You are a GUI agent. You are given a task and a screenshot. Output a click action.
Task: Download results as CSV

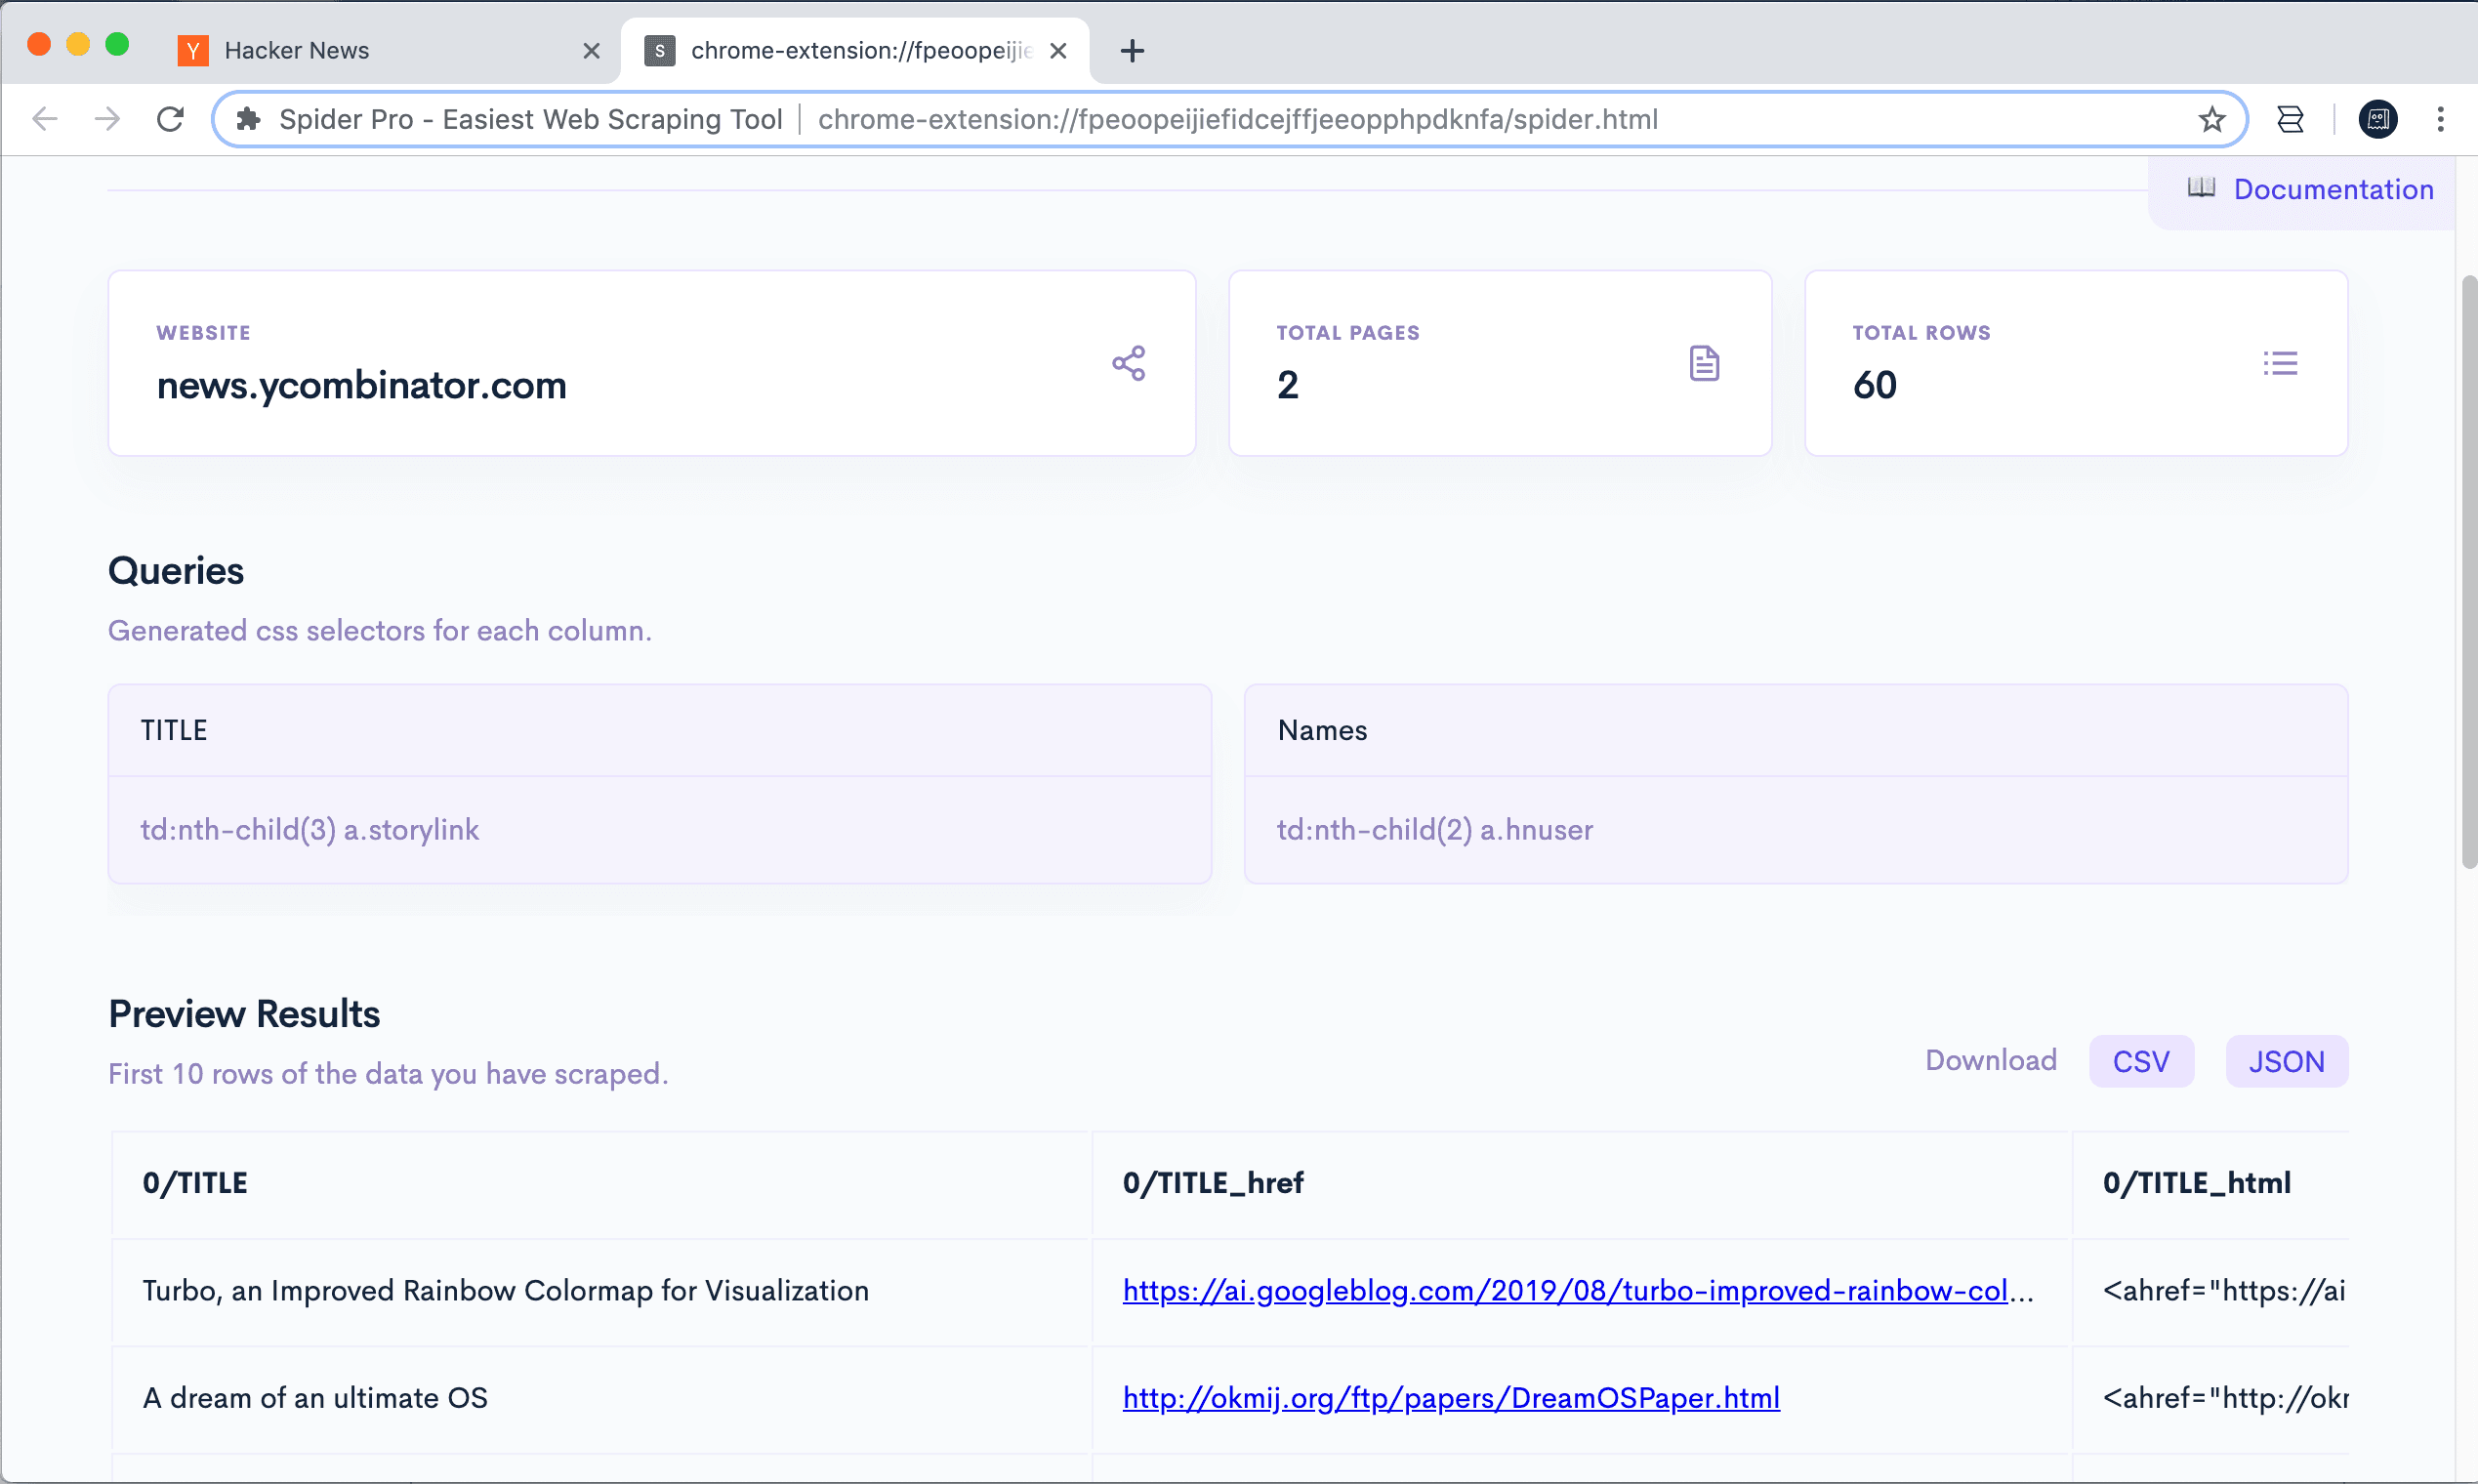(2140, 1061)
